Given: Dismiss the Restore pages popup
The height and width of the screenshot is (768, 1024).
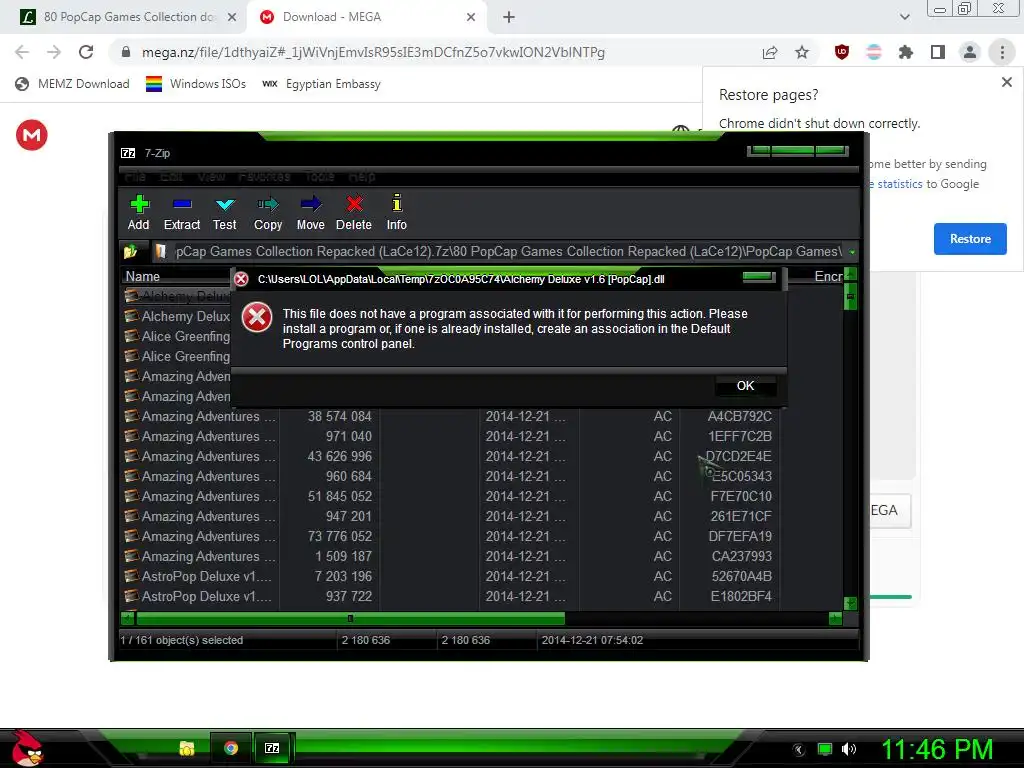Looking at the screenshot, I should coord(1006,82).
